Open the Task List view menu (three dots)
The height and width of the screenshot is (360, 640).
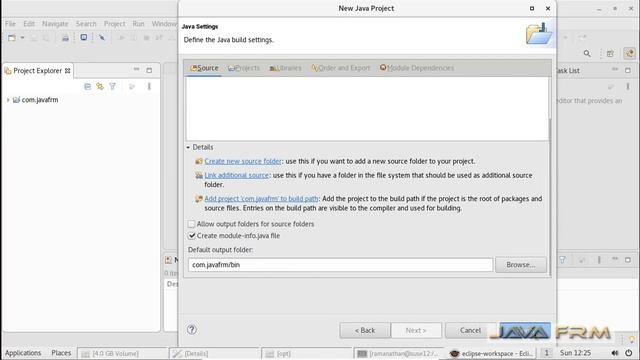[x=628, y=87]
